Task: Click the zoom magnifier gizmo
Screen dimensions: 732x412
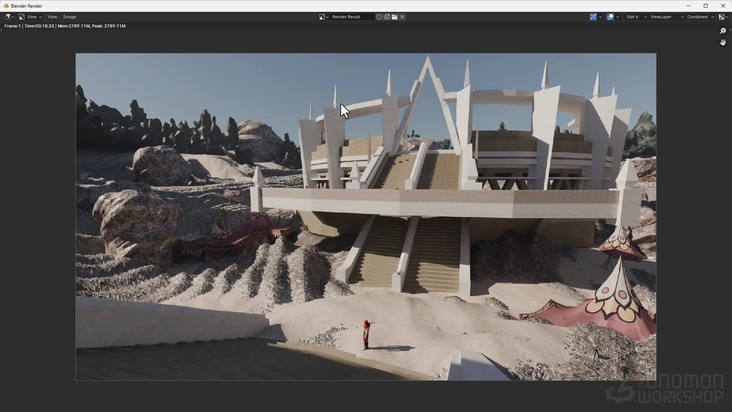Action: [x=723, y=31]
